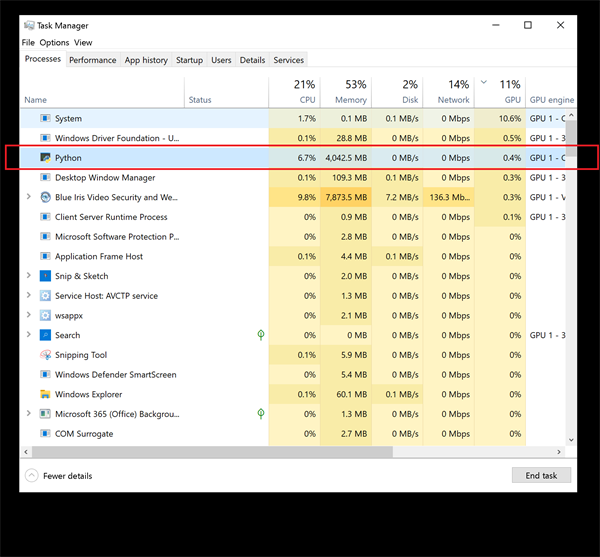
Task: Click the horizontal scrollbar right arrow
Action: click(559, 452)
